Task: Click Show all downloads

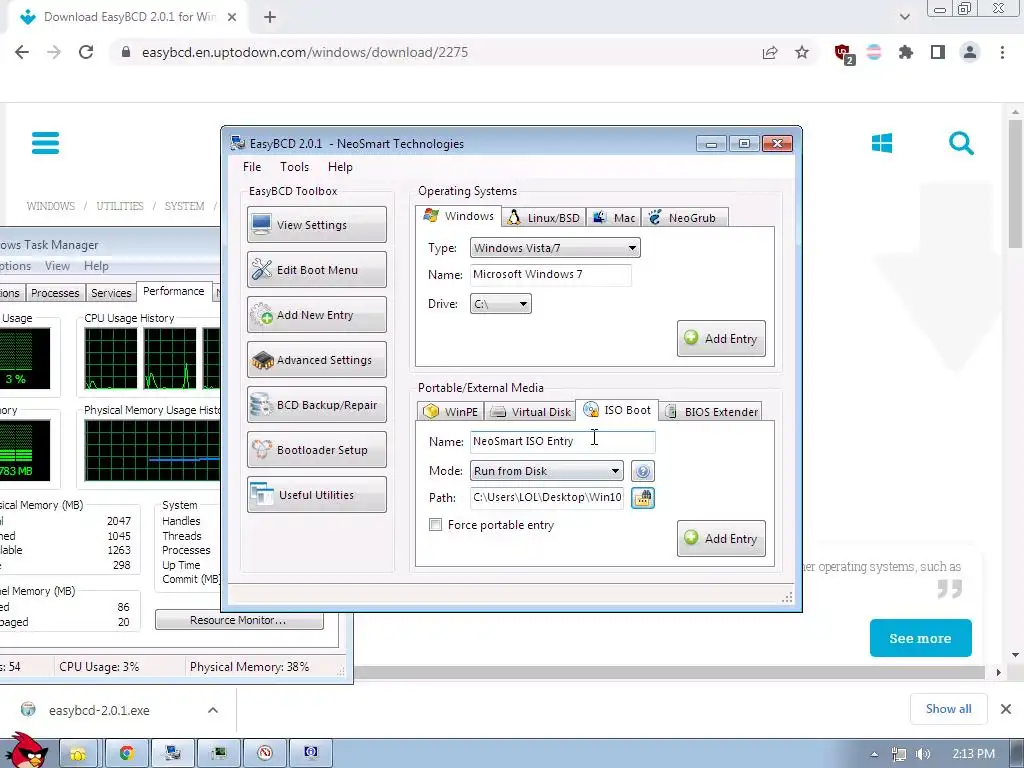Action: [948, 709]
